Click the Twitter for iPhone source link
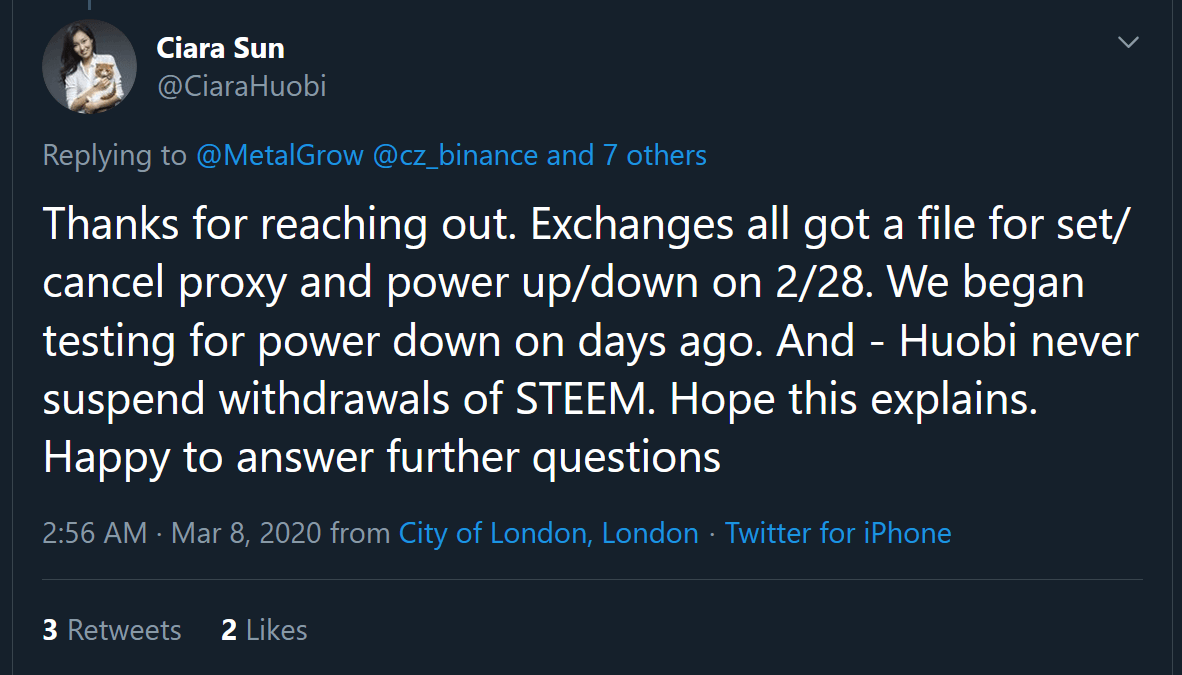 (838, 533)
